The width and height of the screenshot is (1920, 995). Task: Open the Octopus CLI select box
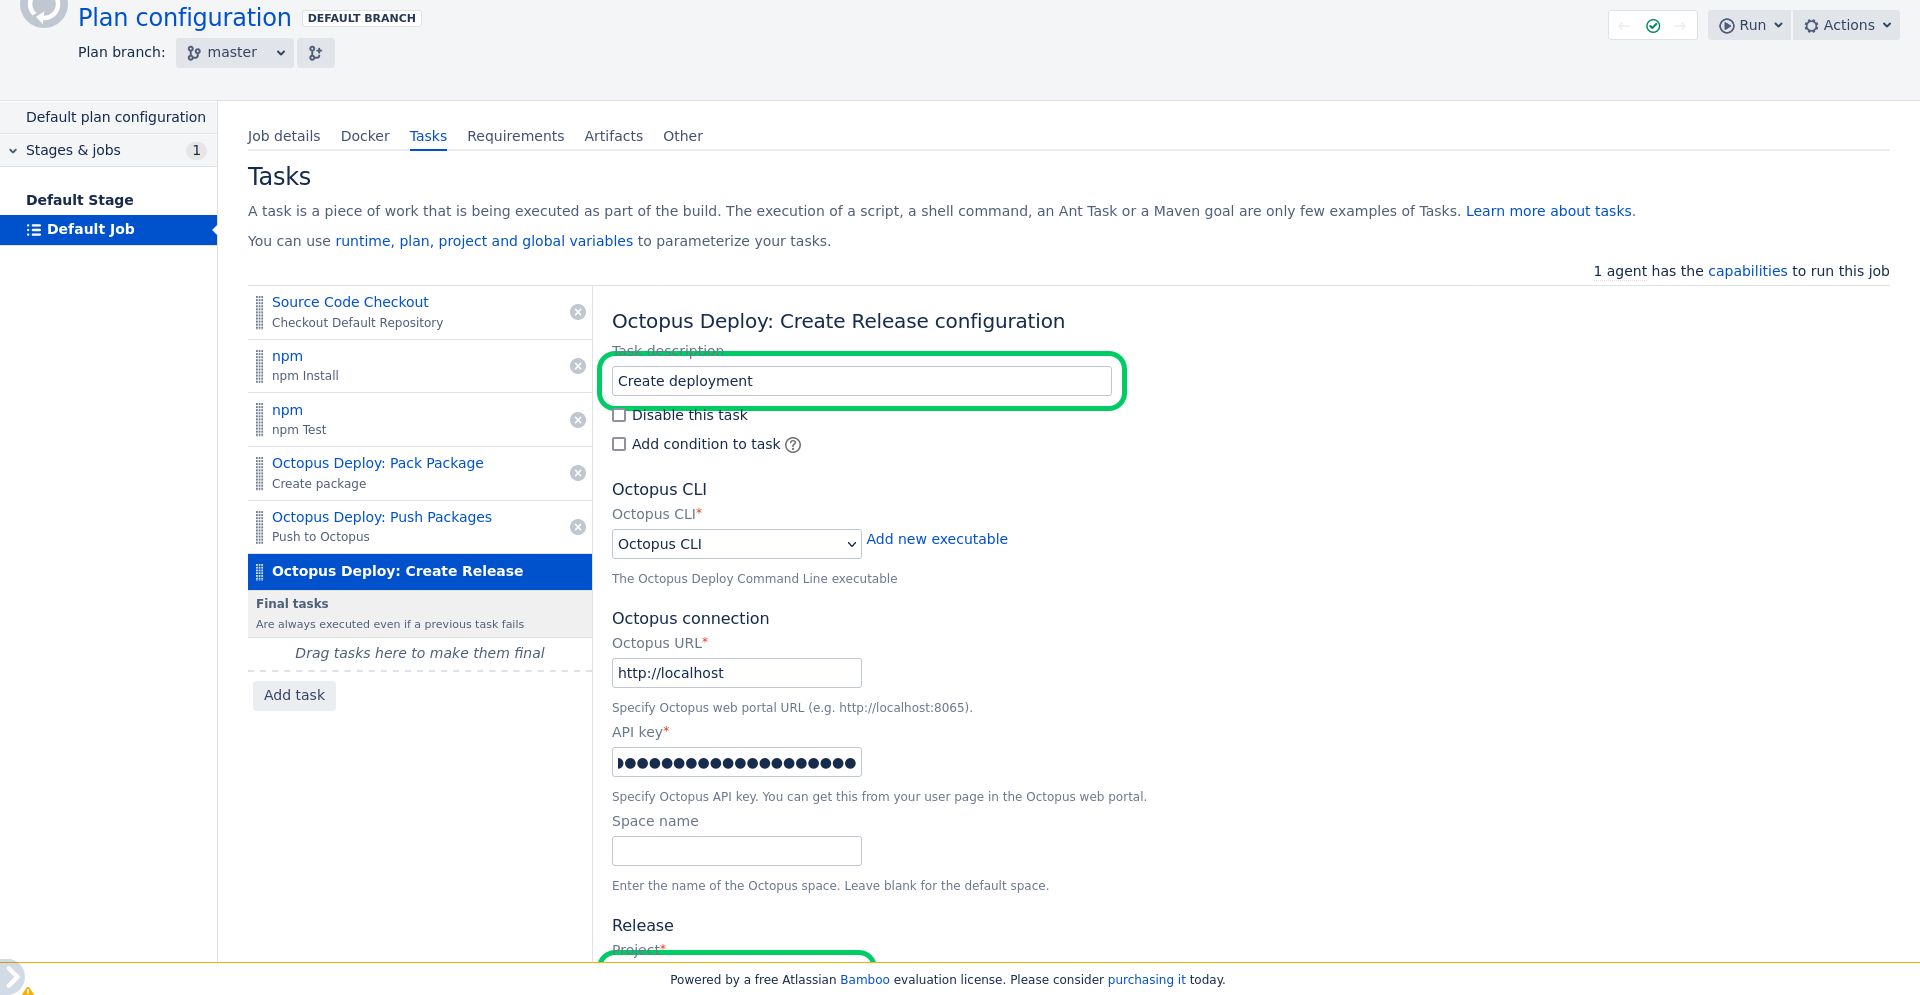(x=736, y=544)
